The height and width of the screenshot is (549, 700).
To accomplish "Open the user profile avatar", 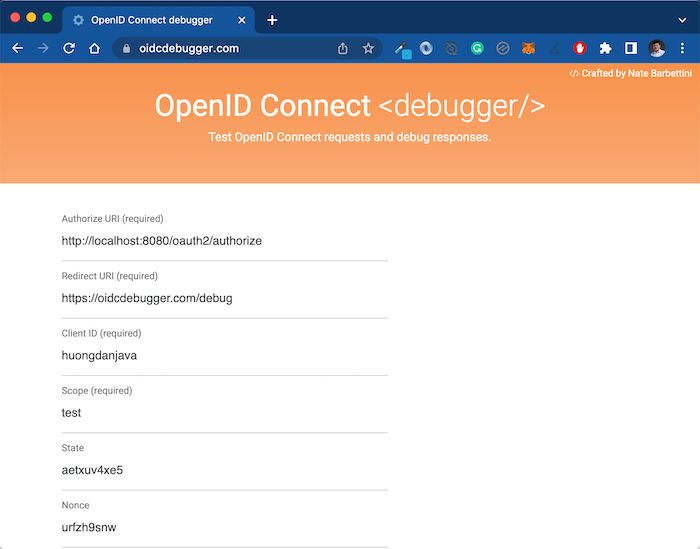I will [x=657, y=48].
